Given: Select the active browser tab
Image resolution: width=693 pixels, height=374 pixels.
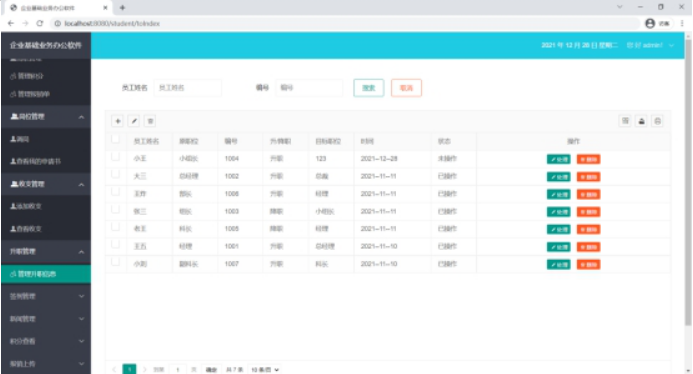Looking at the screenshot, I should (57, 8).
